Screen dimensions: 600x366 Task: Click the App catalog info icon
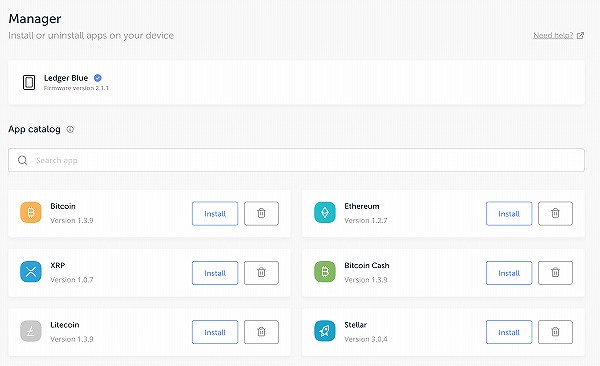click(x=70, y=129)
